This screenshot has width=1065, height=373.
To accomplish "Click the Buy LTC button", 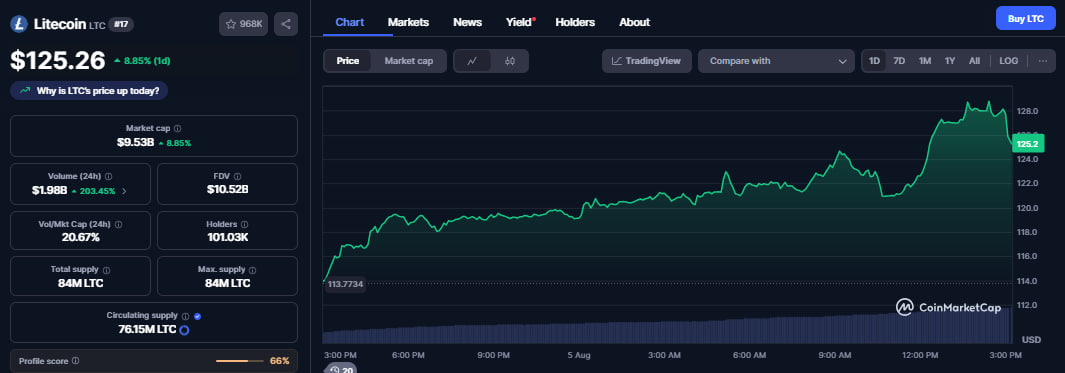I will point(1026,18).
